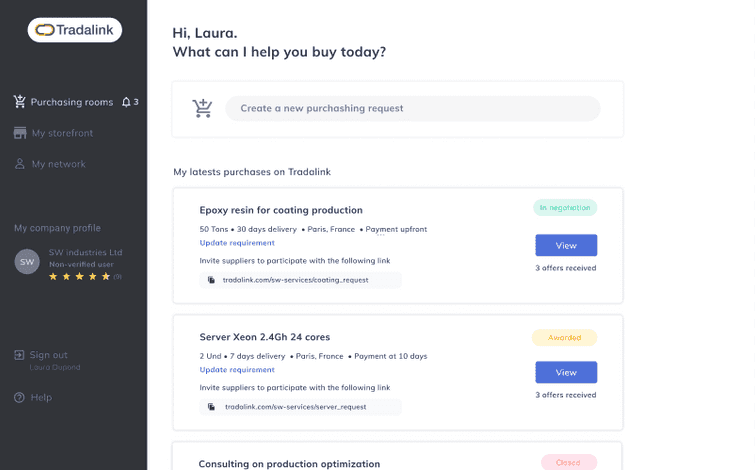Click the add-to-cart icon beside request field
The width and height of the screenshot is (755, 470).
(x=203, y=108)
